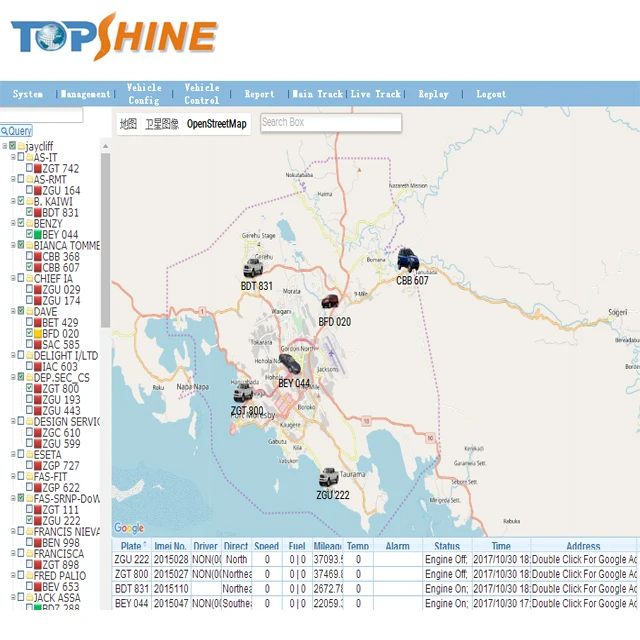This screenshot has height=640, width=640.
Task: Toggle the jaycliff root checkbox
Action: 13,145
